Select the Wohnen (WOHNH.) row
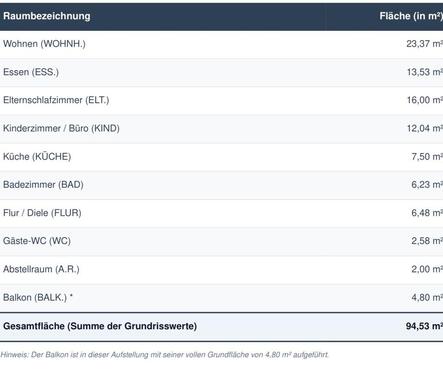This screenshot has width=443, height=375. point(221,44)
